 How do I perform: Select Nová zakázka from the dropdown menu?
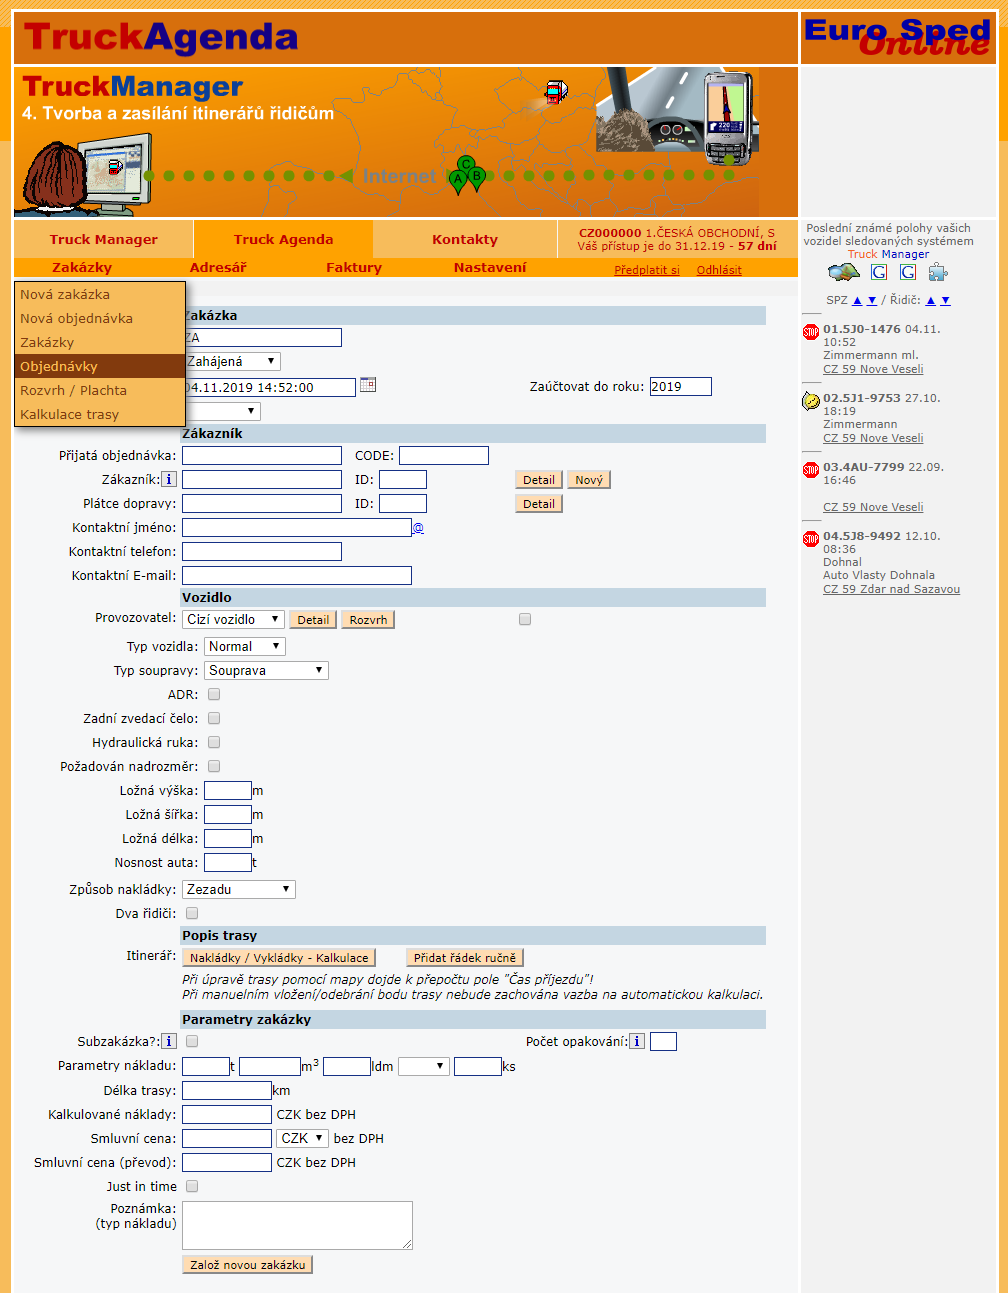100,295
